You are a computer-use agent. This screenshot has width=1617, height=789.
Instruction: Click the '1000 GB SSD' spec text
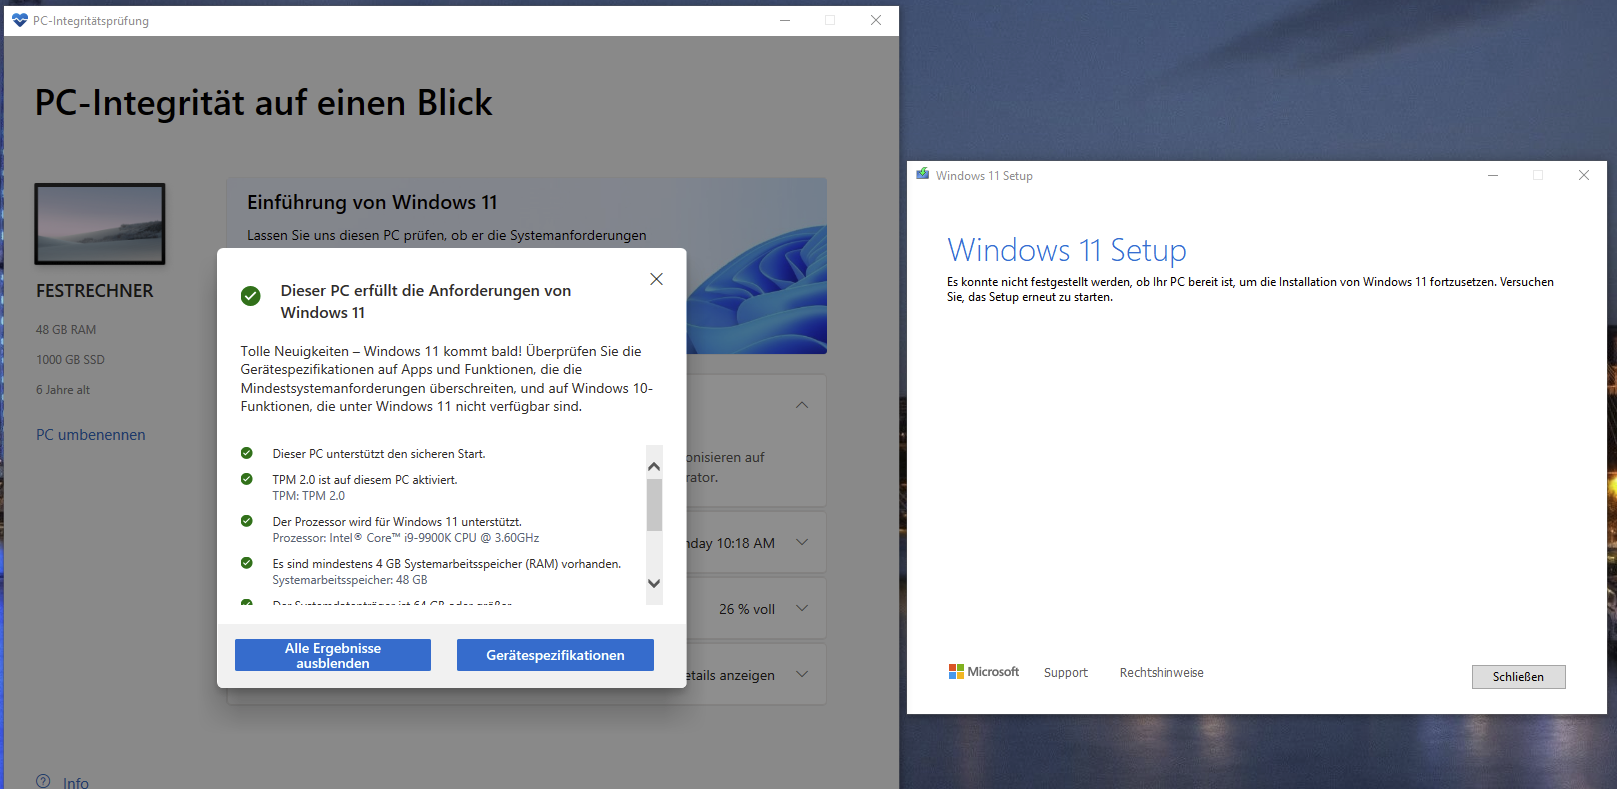point(70,360)
